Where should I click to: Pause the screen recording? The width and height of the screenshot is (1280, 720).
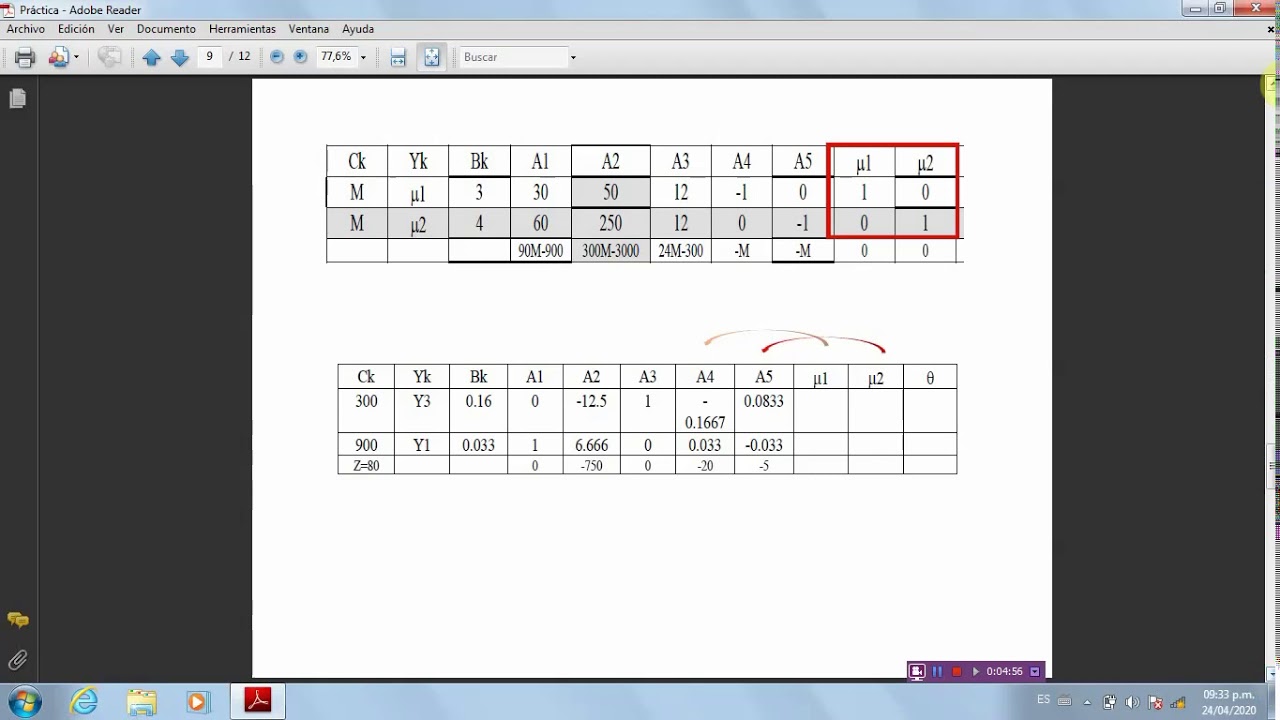[x=937, y=671]
